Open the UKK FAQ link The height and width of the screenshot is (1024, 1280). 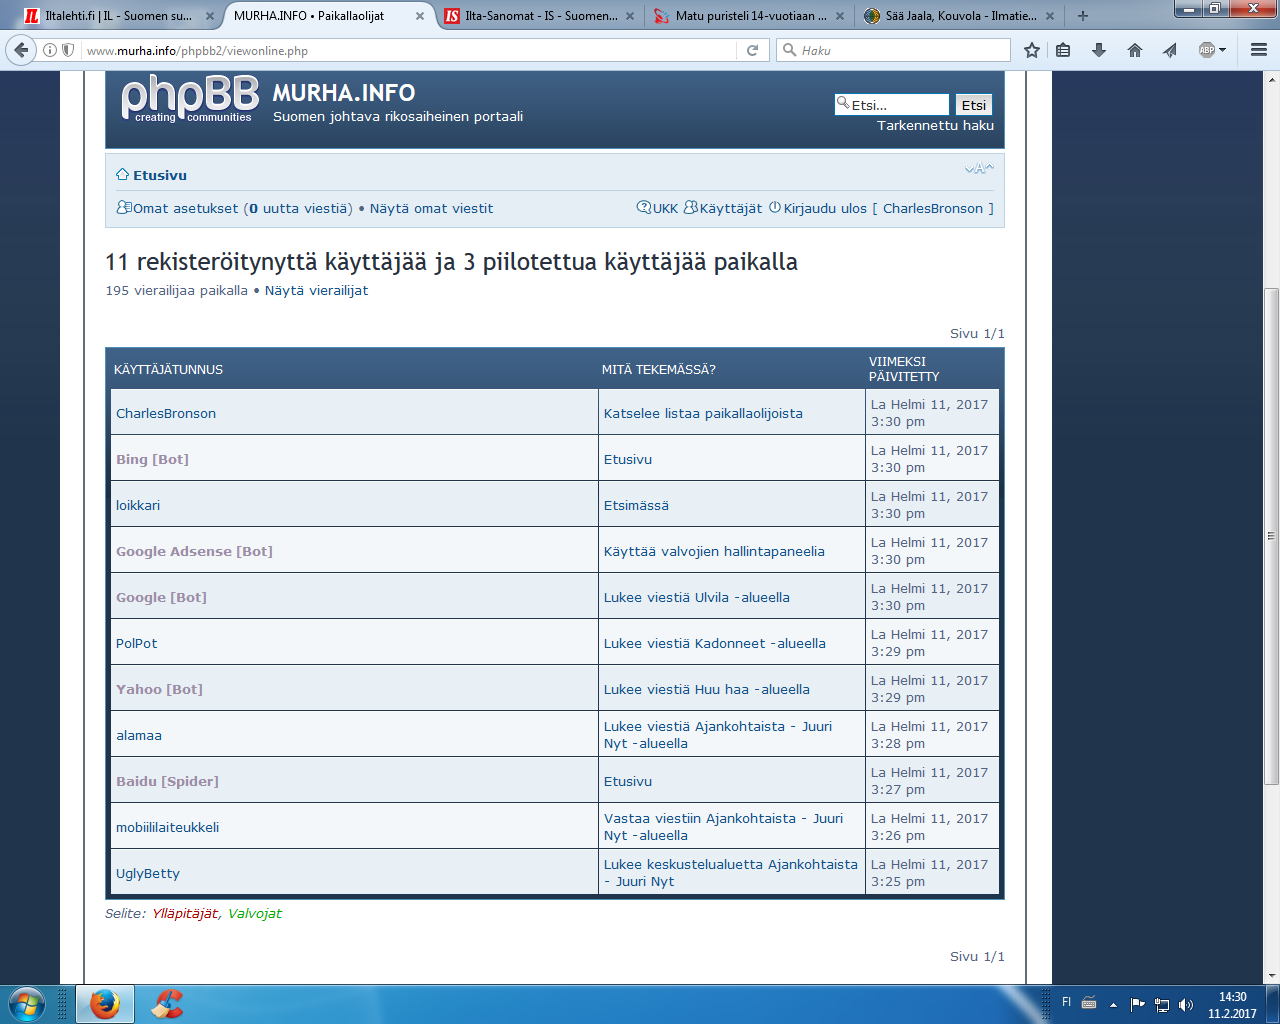(x=665, y=209)
